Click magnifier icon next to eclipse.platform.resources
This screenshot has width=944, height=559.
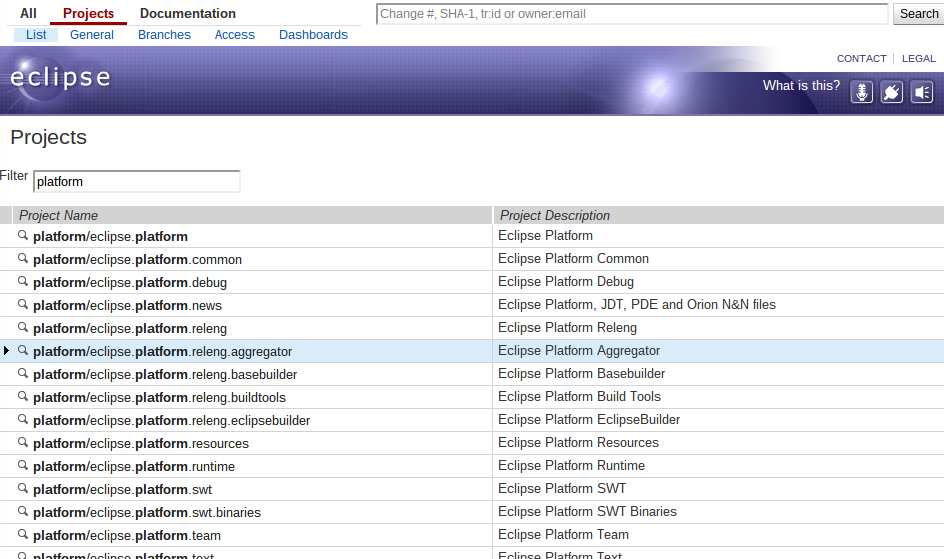click(x=23, y=442)
